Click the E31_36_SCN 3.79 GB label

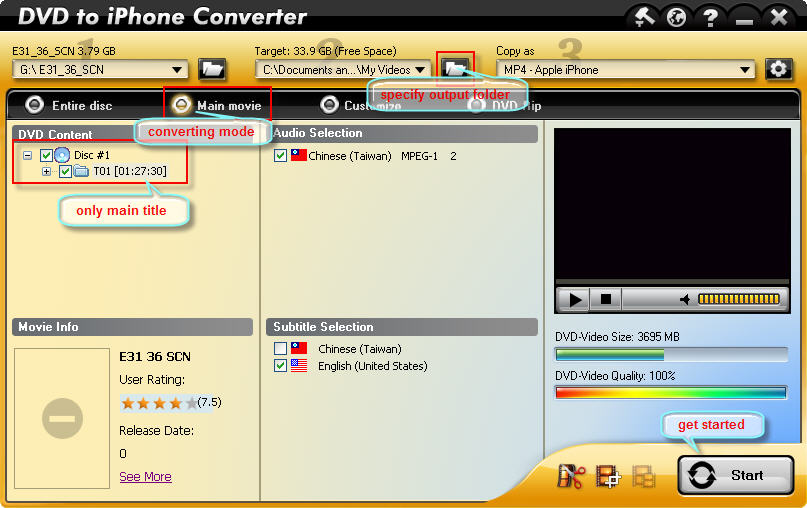(x=64, y=51)
